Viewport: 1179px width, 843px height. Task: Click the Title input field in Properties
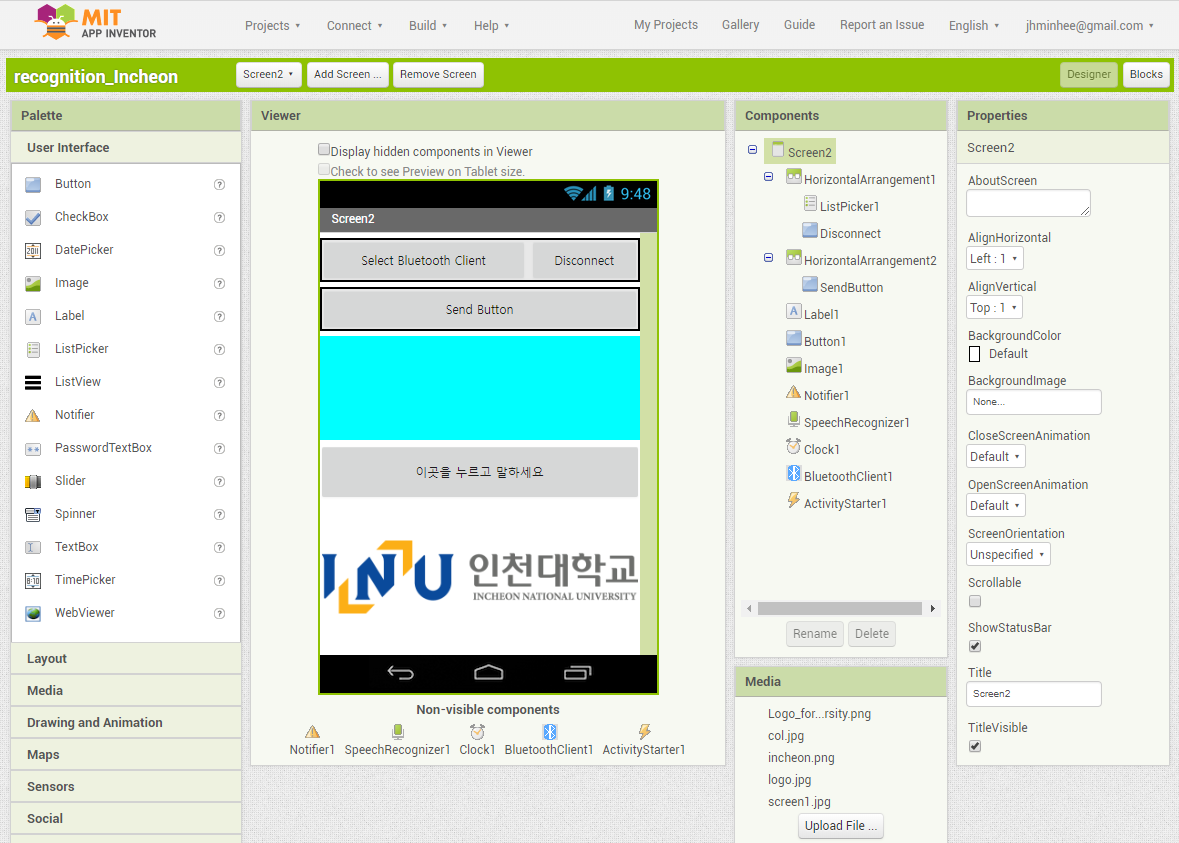click(x=1033, y=693)
